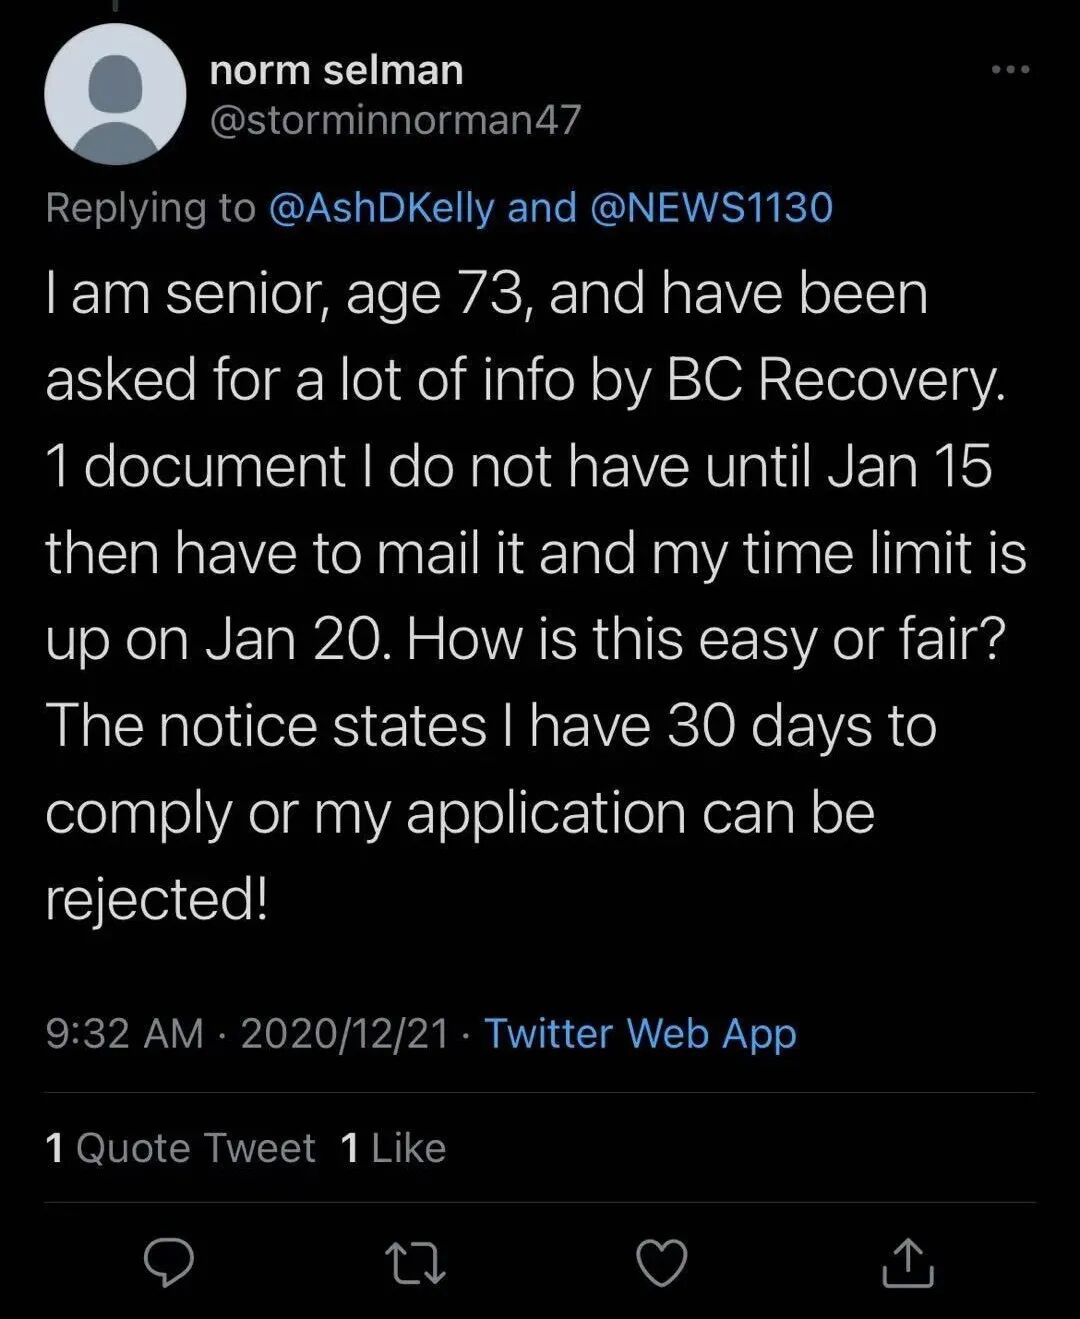Viewport: 1080px width, 1319px height.
Task: Tap the share upload icon
Action: 908,1262
